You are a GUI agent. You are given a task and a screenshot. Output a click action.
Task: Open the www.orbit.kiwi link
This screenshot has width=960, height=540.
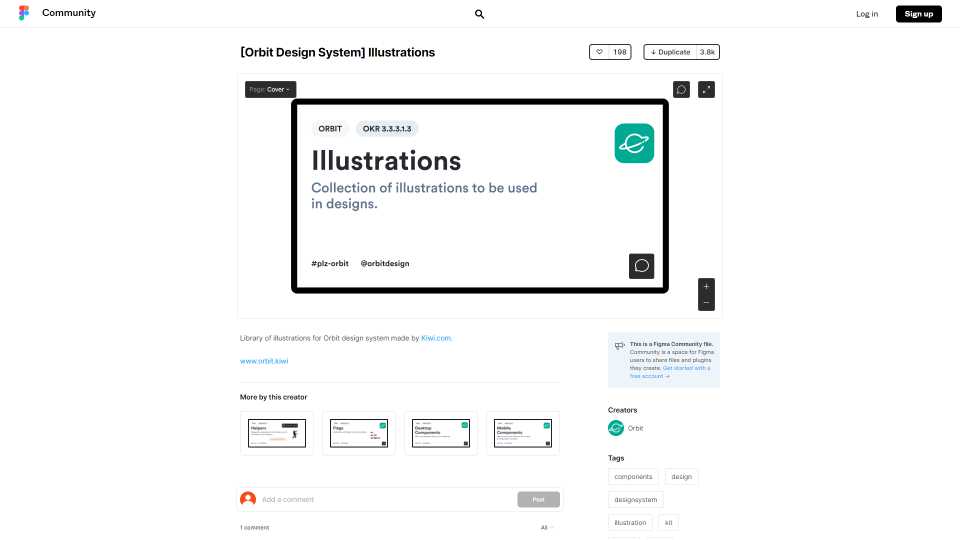click(x=264, y=361)
